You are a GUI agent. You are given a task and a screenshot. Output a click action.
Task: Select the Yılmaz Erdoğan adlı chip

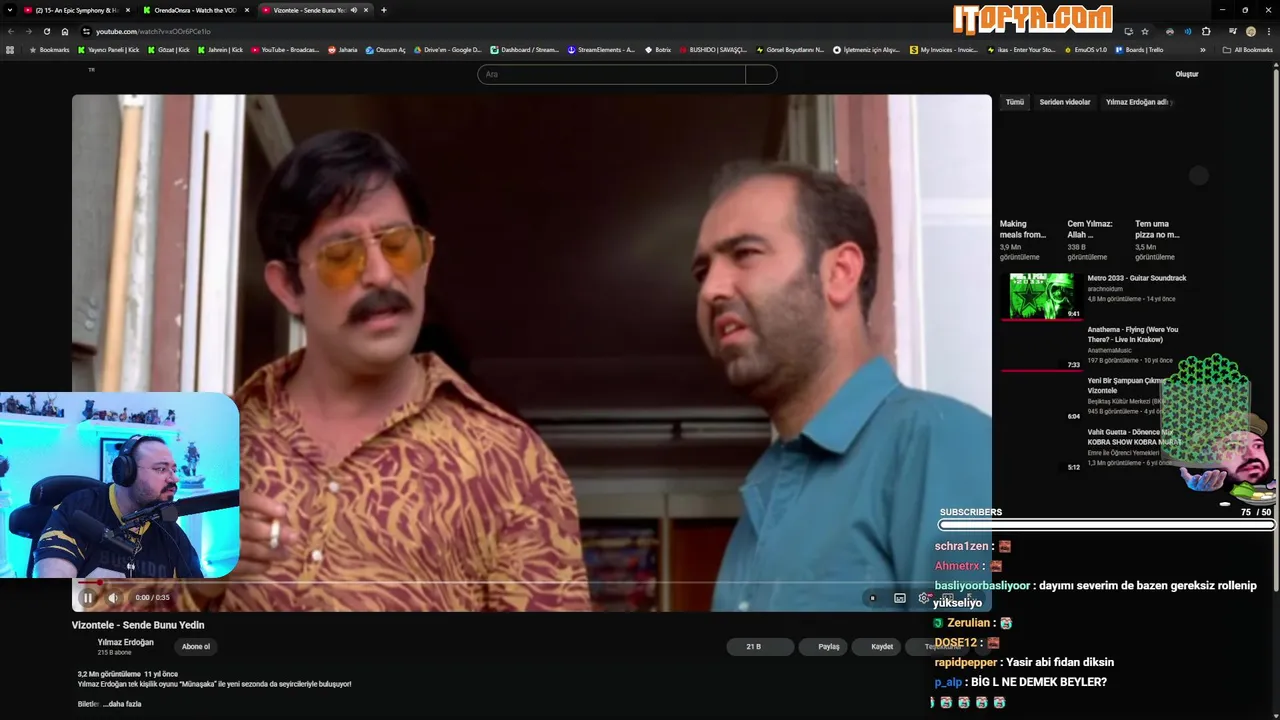pos(1137,102)
